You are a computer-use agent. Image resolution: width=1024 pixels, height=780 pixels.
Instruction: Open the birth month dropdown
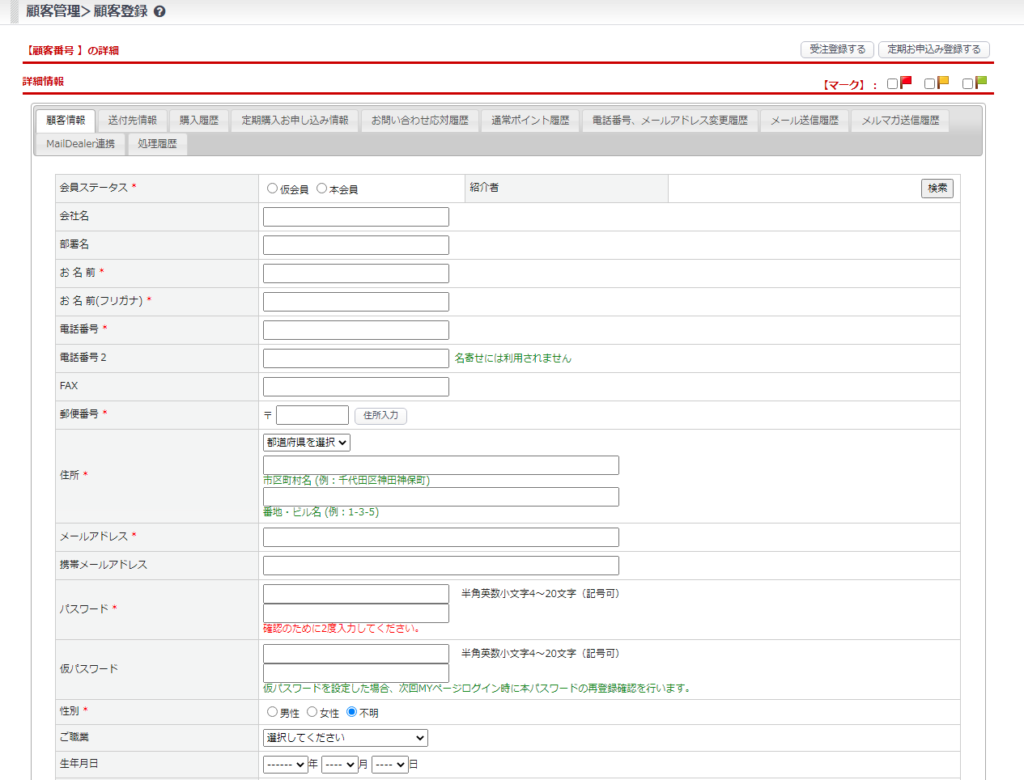[339, 765]
